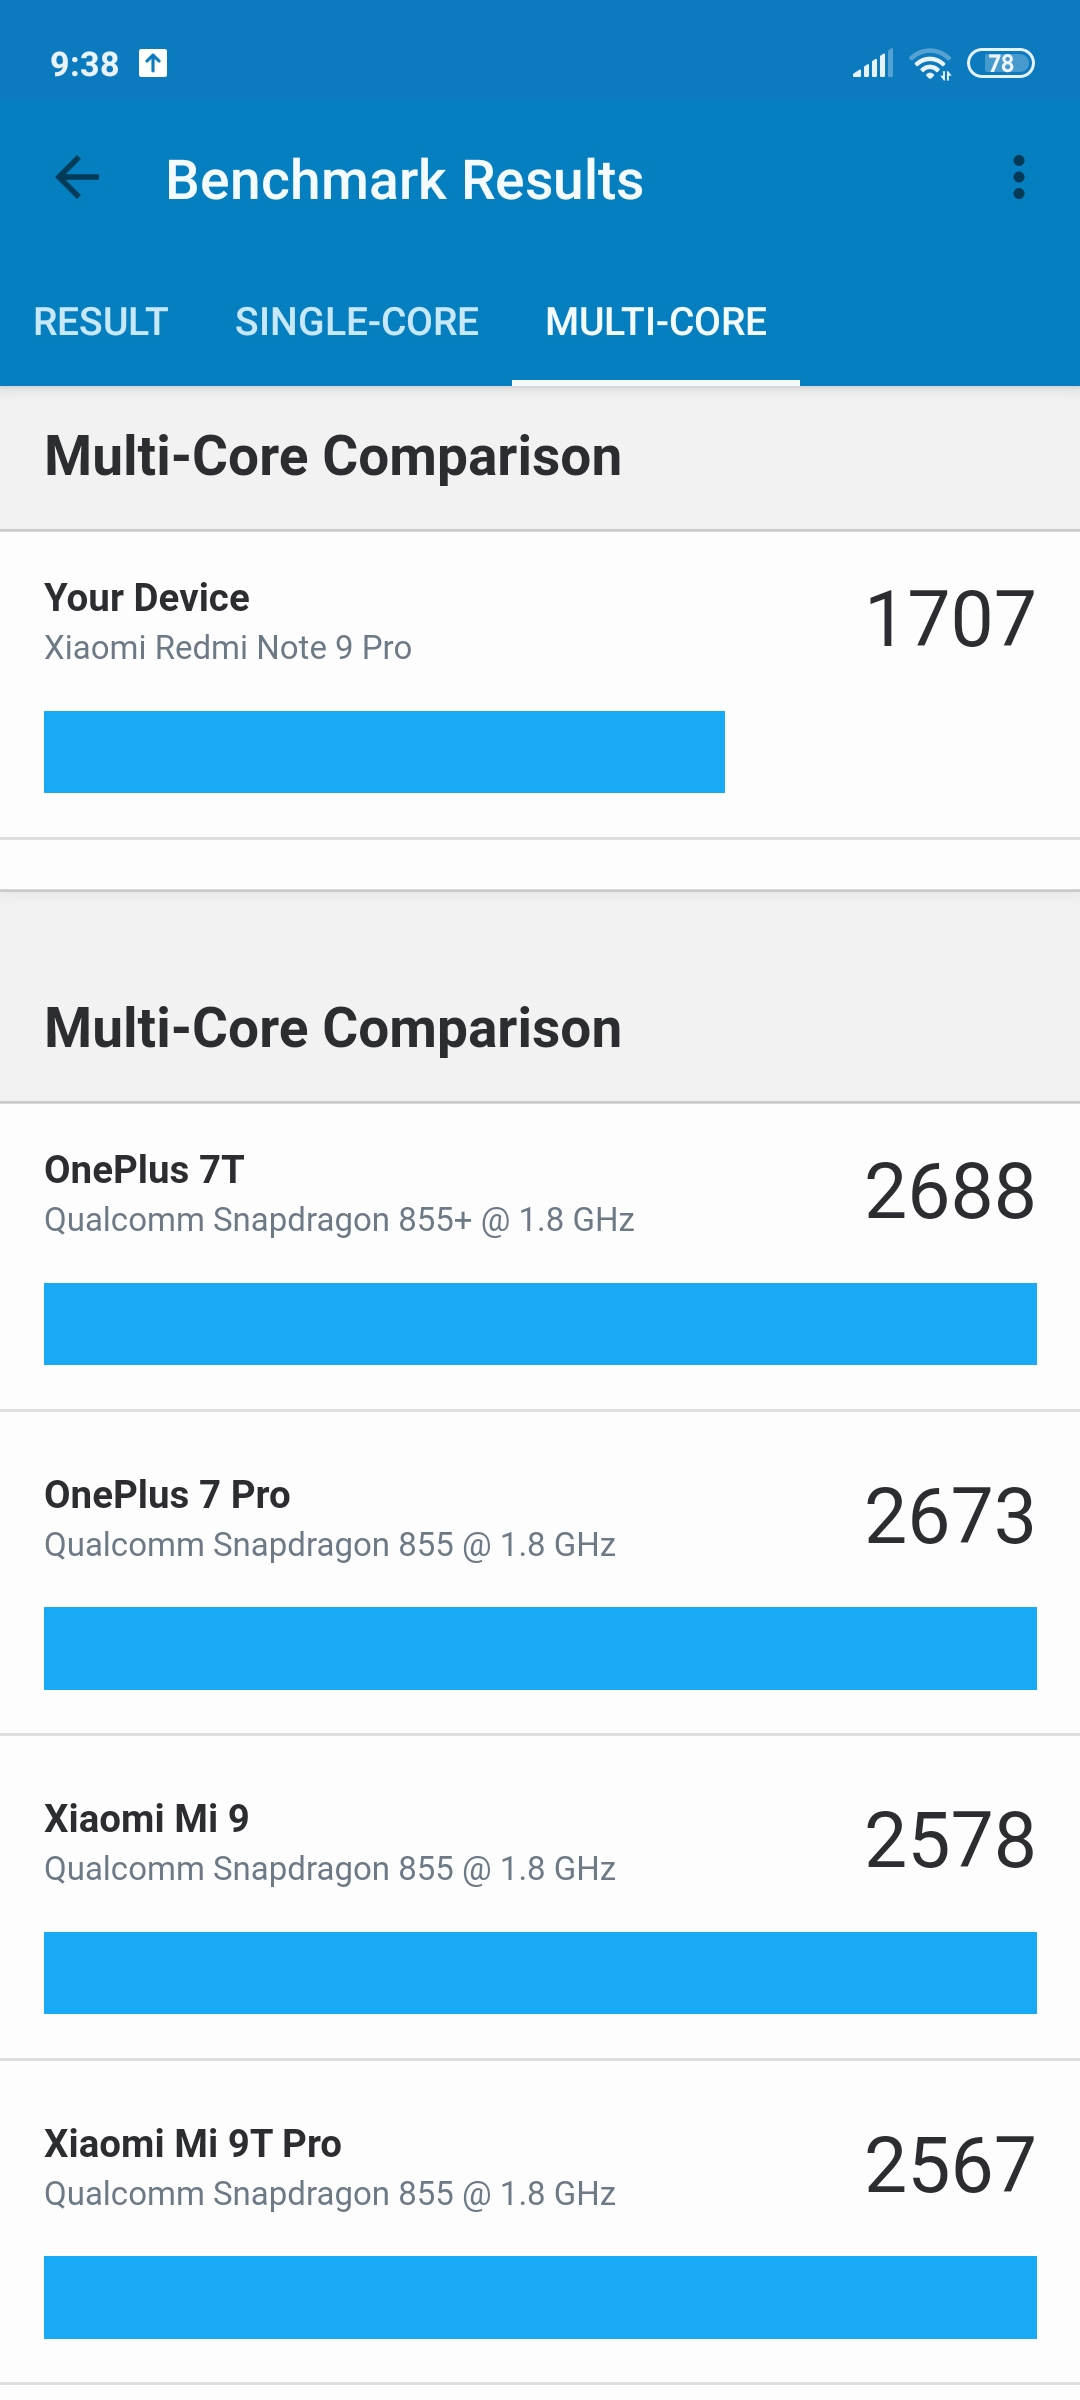Switch to the SINGLE-CORE tab
The image size is (1080, 2400).
pyautogui.click(x=357, y=322)
